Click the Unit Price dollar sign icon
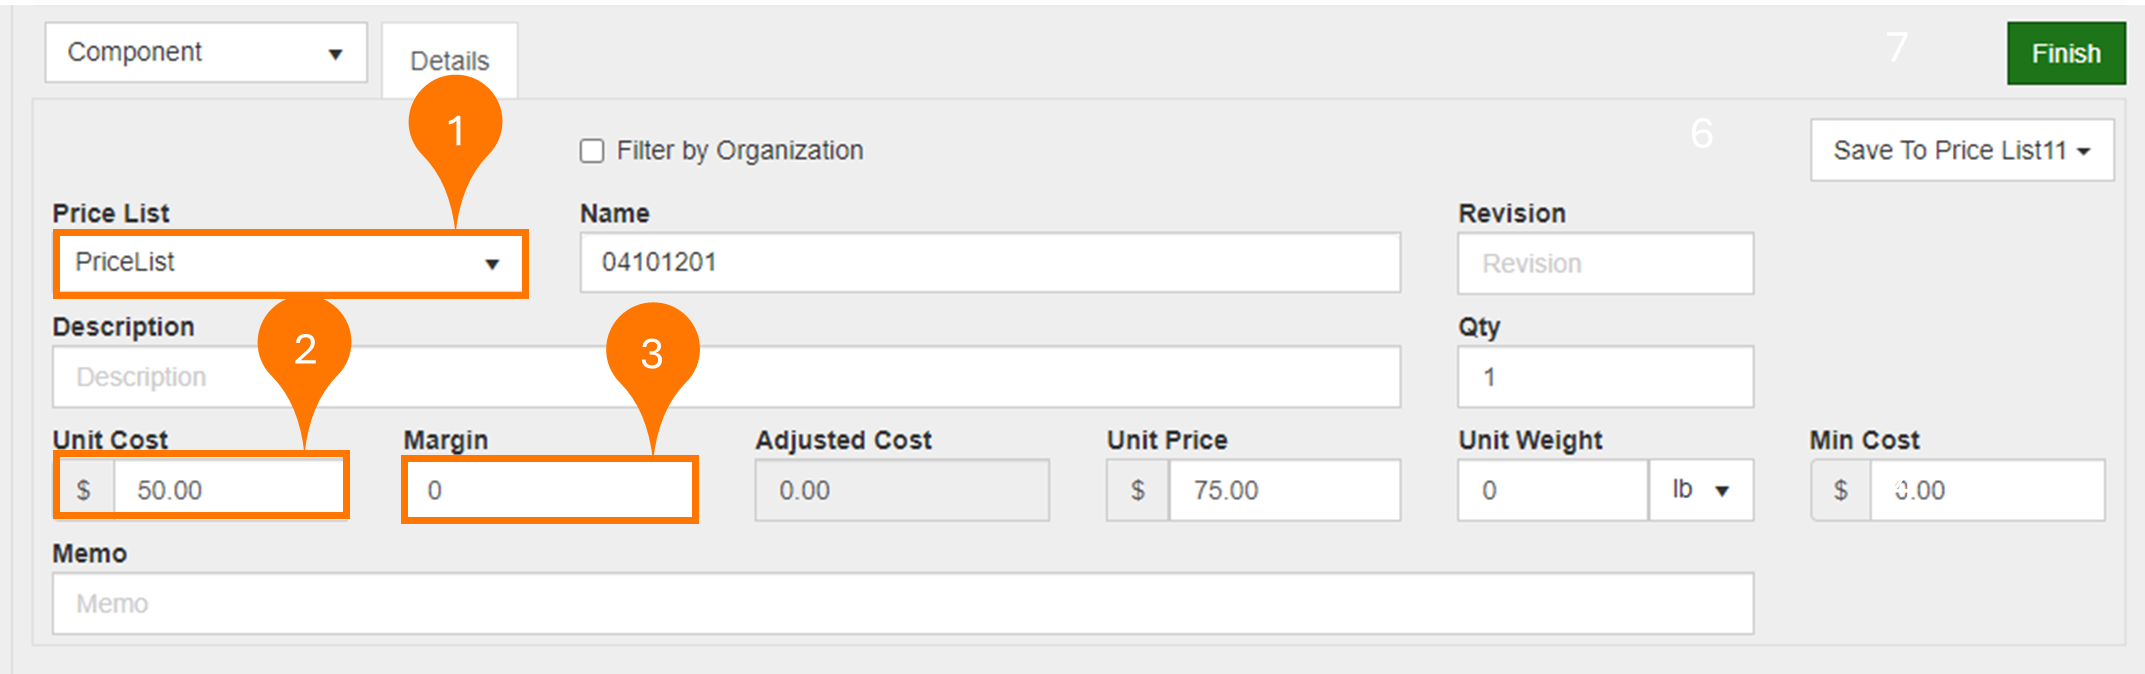 coord(1138,490)
